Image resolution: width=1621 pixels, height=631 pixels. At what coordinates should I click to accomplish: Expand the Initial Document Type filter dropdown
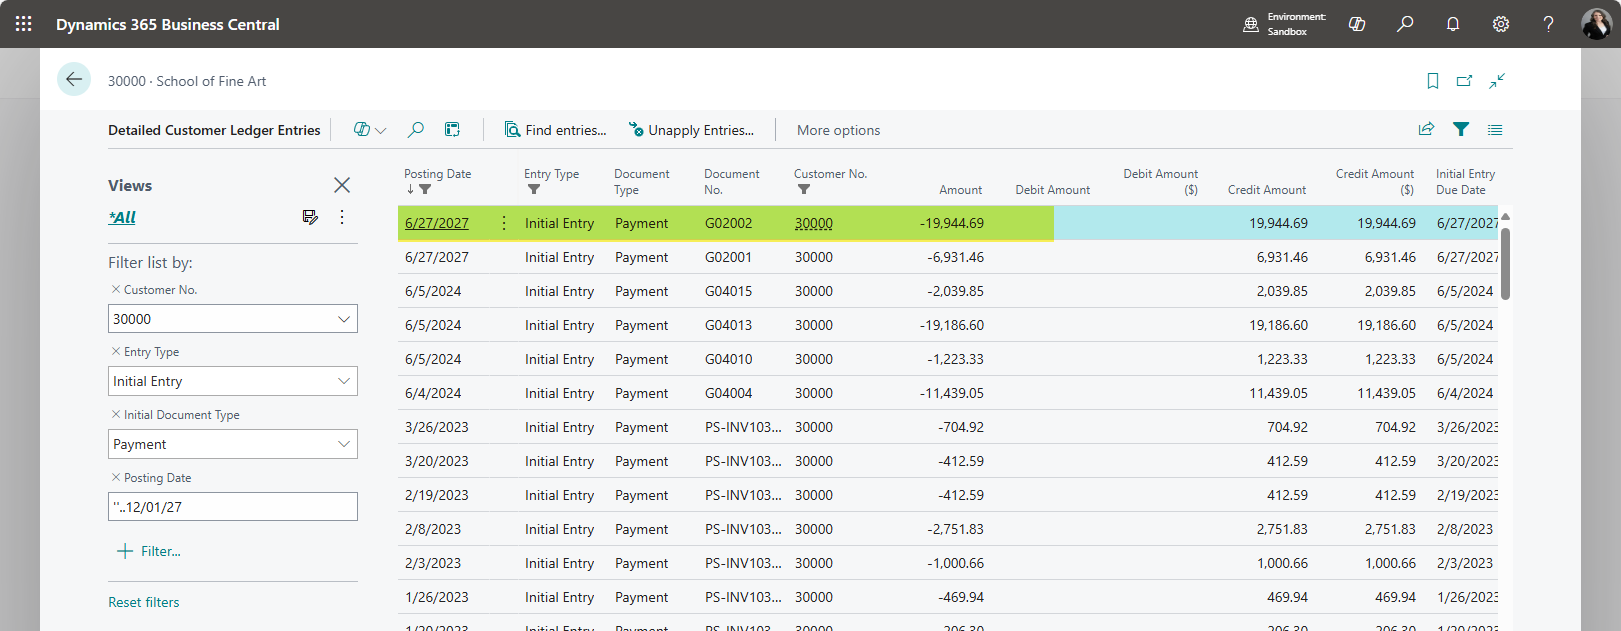(x=344, y=444)
